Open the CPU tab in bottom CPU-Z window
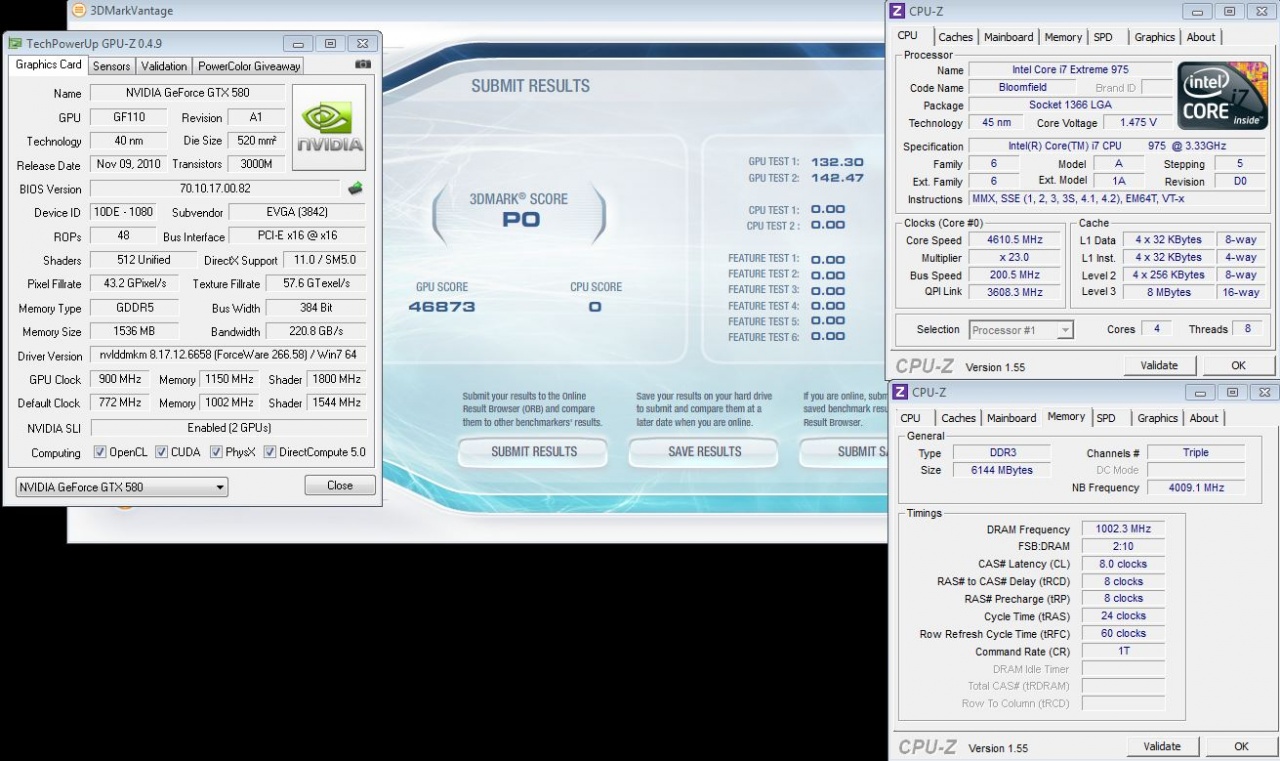This screenshot has height=761, width=1280. (x=911, y=418)
